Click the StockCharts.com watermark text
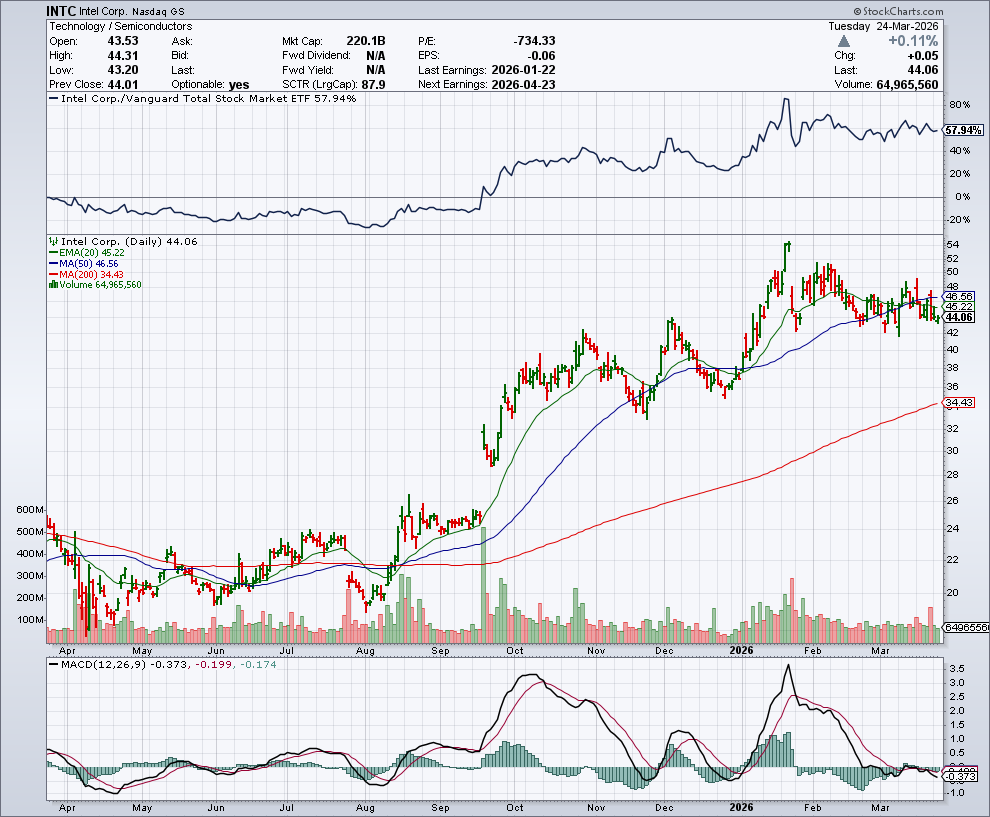Viewport: 990px width, 817px height. [x=898, y=11]
